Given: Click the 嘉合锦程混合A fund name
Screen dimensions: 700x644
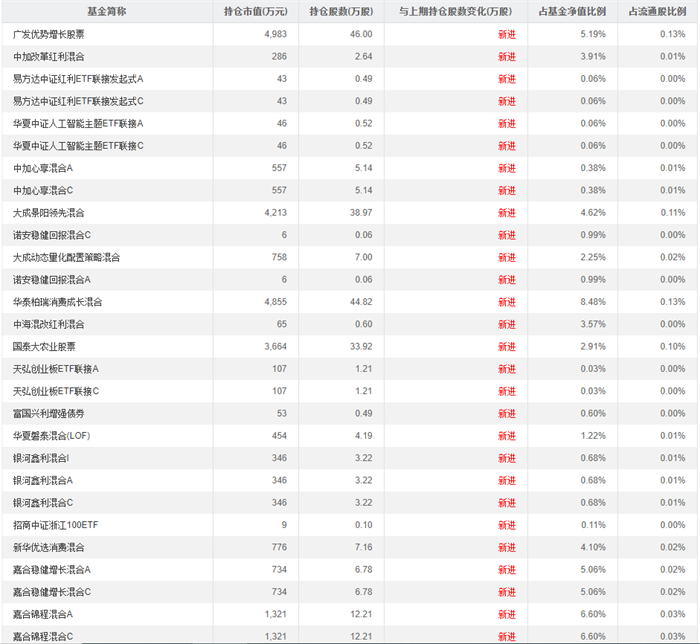Looking at the screenshot, I should (43, 615).
